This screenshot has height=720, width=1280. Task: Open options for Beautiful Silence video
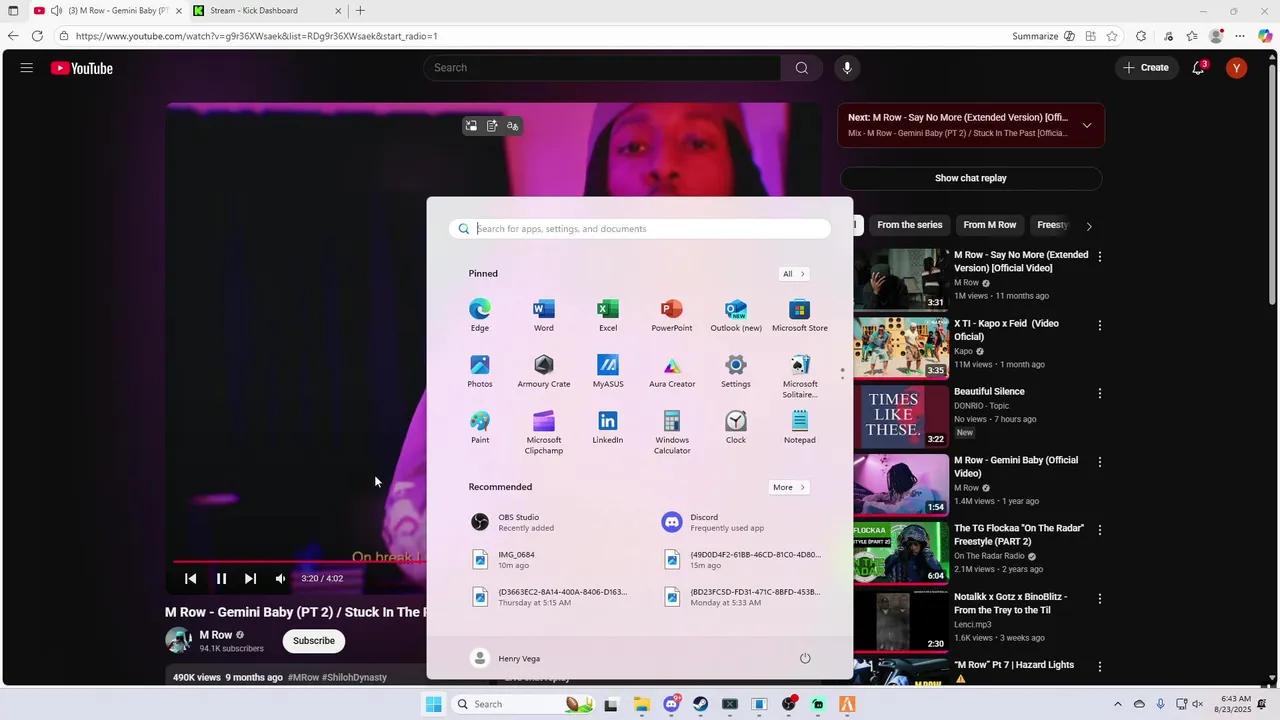[1100, 393]
